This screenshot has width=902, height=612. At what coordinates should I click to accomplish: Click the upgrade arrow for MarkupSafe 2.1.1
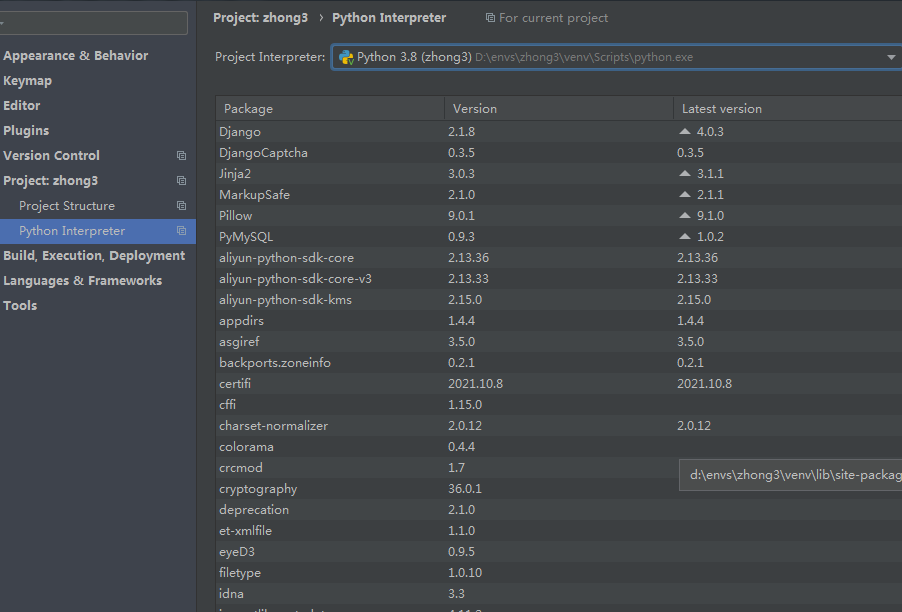[685, 195]
